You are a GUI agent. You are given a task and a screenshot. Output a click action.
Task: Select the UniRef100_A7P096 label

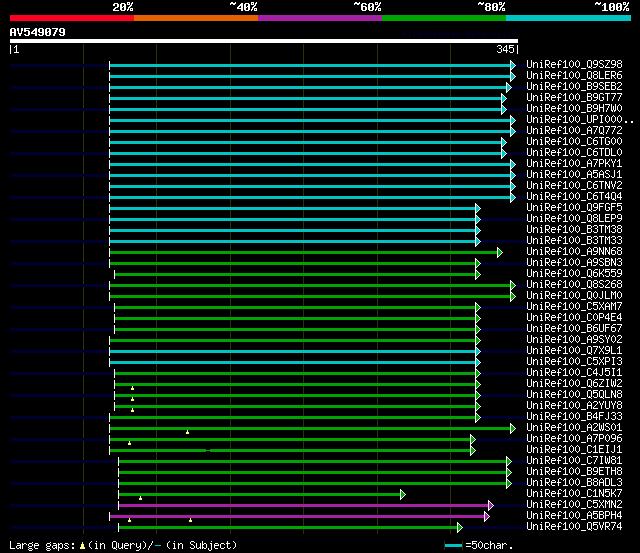click(x=574, y=439)
